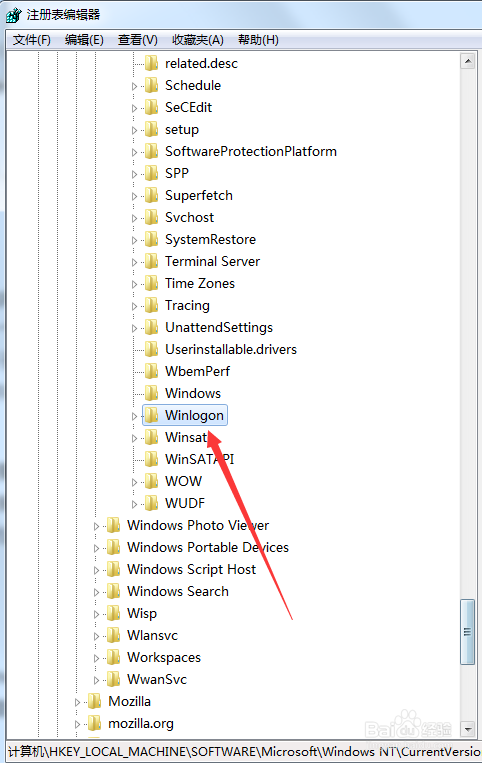Expand the Mozilla key
This screenshot has width=482, height=763.
tap(77, 702)
